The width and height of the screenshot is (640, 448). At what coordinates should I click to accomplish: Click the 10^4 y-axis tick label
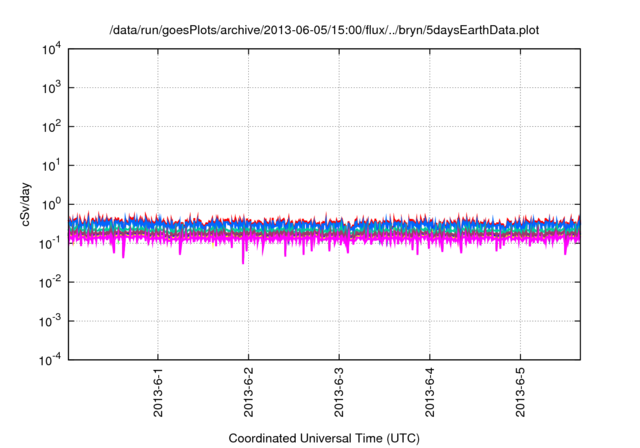click(x=50, y=49)
